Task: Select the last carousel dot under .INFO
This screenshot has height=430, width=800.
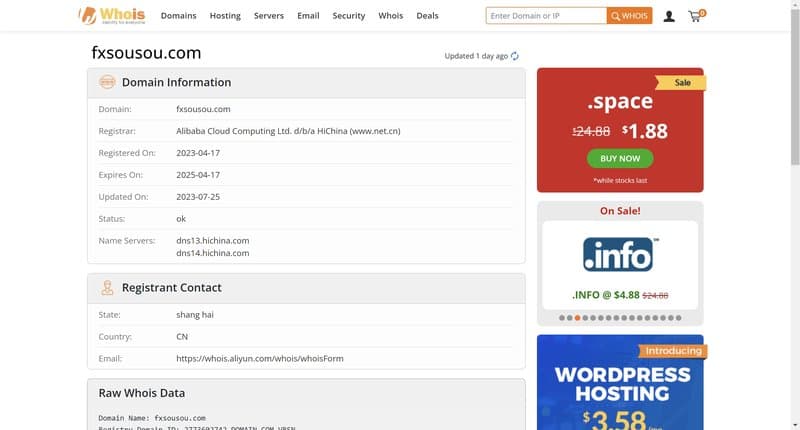Action: click(679, 318)
